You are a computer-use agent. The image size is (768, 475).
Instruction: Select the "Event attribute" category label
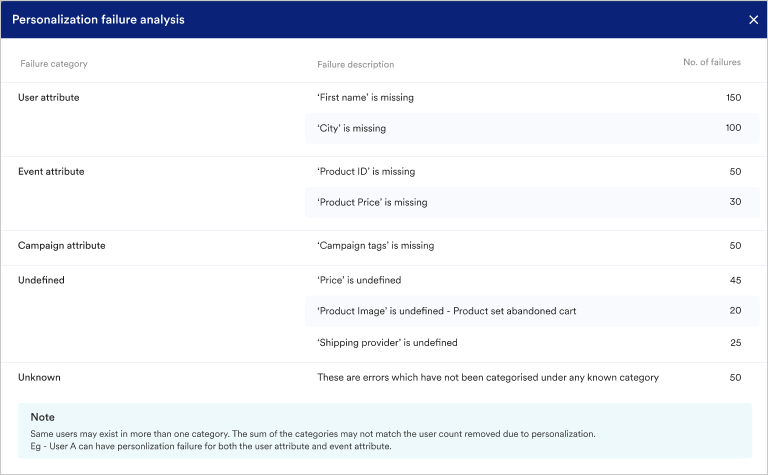pos(51,172)
